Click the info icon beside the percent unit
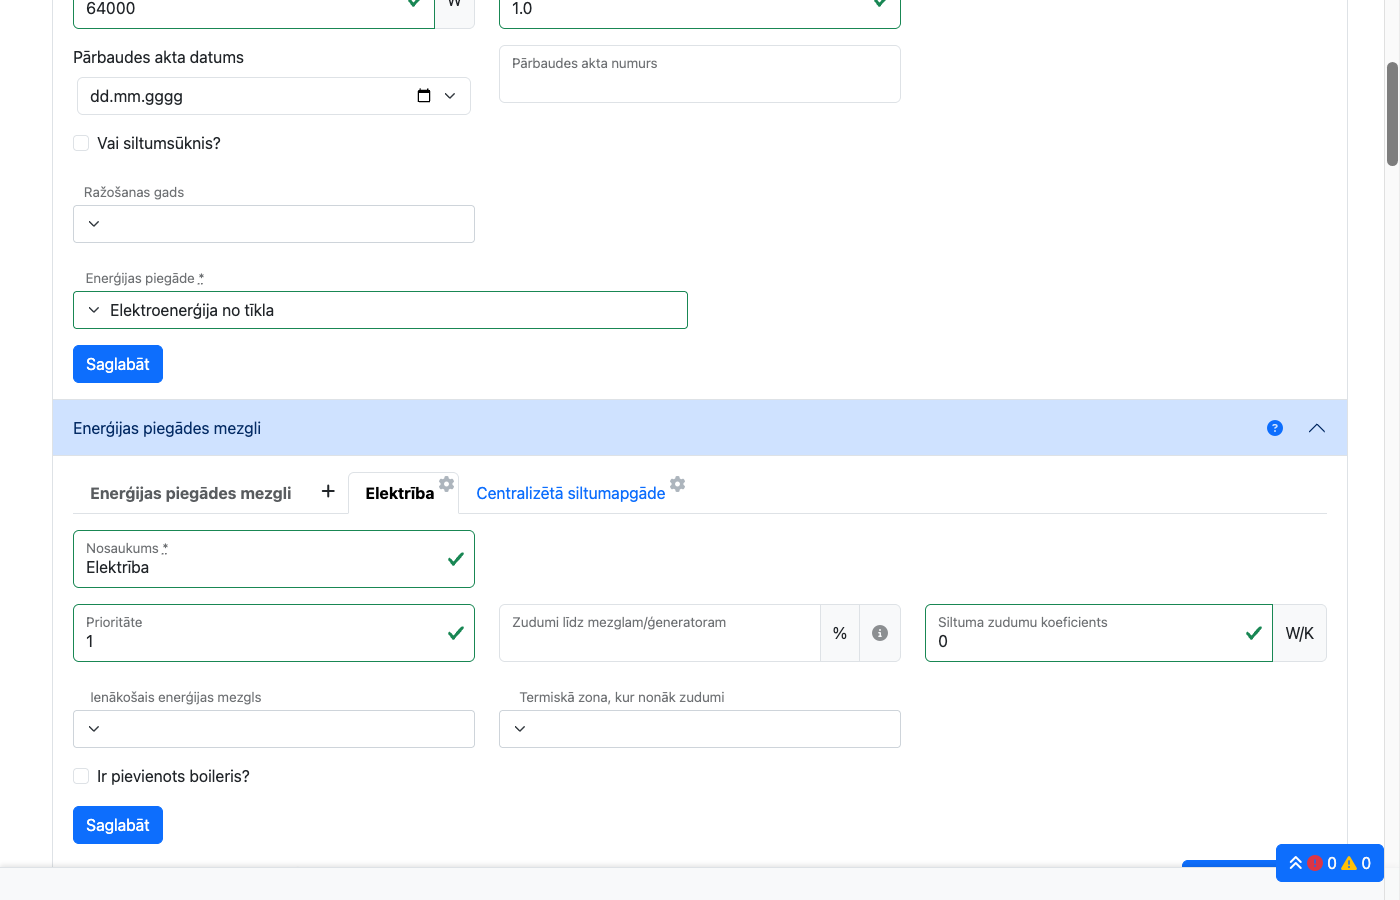 880,633
